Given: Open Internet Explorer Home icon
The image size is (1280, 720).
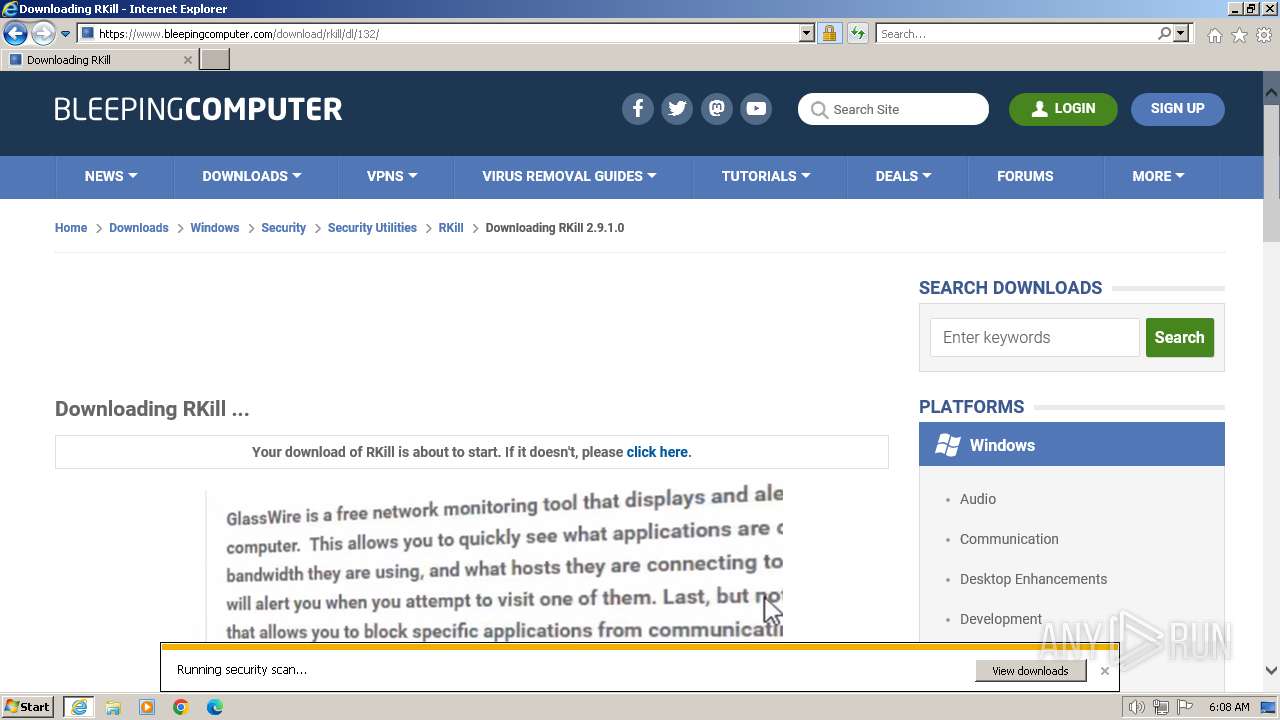Looking at the screenshot, I should [1214, 35].
